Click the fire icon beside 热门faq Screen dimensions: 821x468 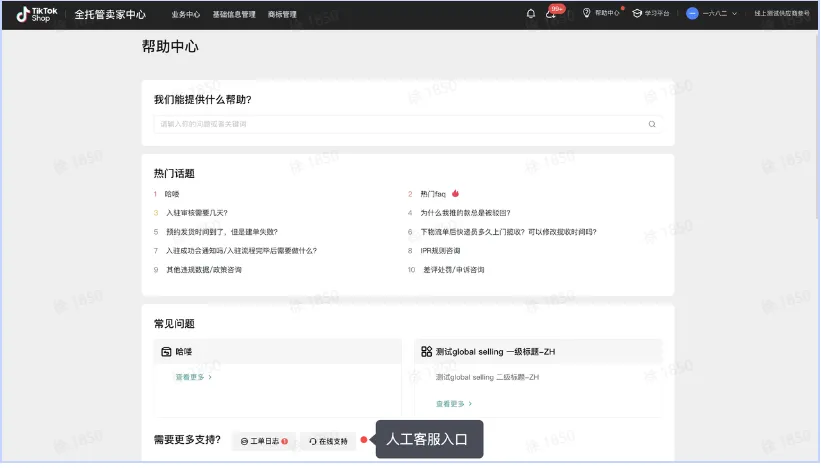tap(456, 194)
